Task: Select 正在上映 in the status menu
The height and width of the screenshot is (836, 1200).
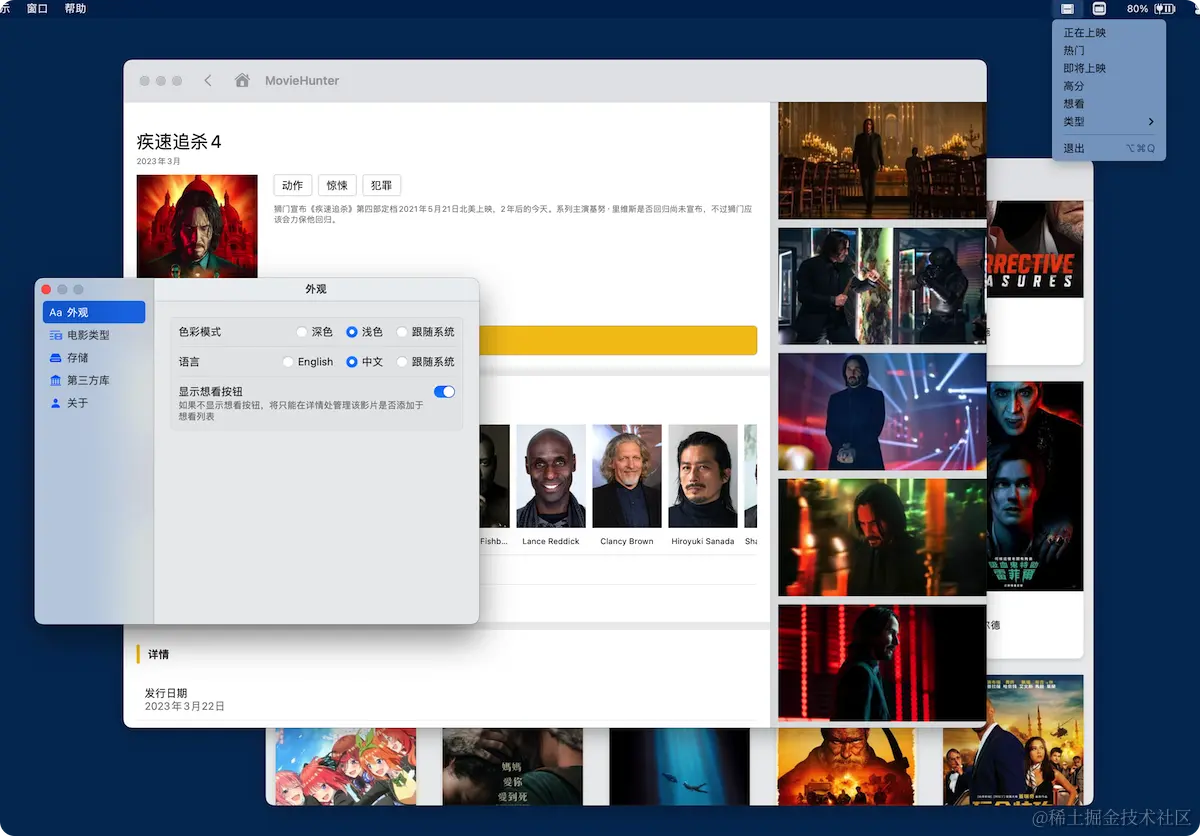Action: pos(1108,33)
